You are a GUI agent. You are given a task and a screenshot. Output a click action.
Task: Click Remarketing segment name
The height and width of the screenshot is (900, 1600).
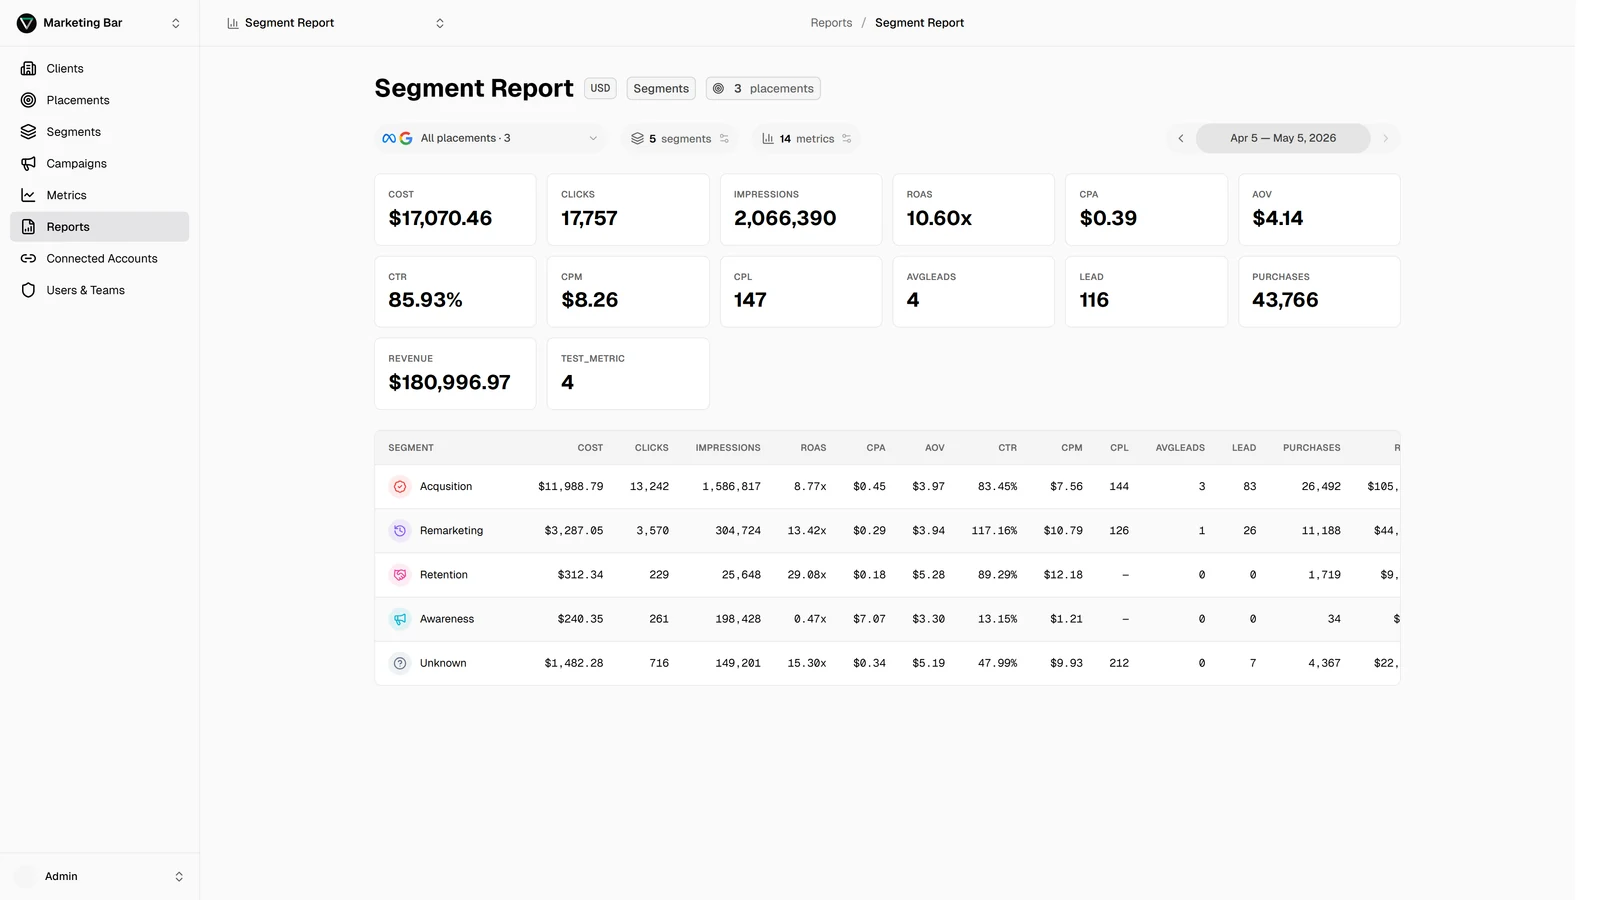click(x=451, y=531)
